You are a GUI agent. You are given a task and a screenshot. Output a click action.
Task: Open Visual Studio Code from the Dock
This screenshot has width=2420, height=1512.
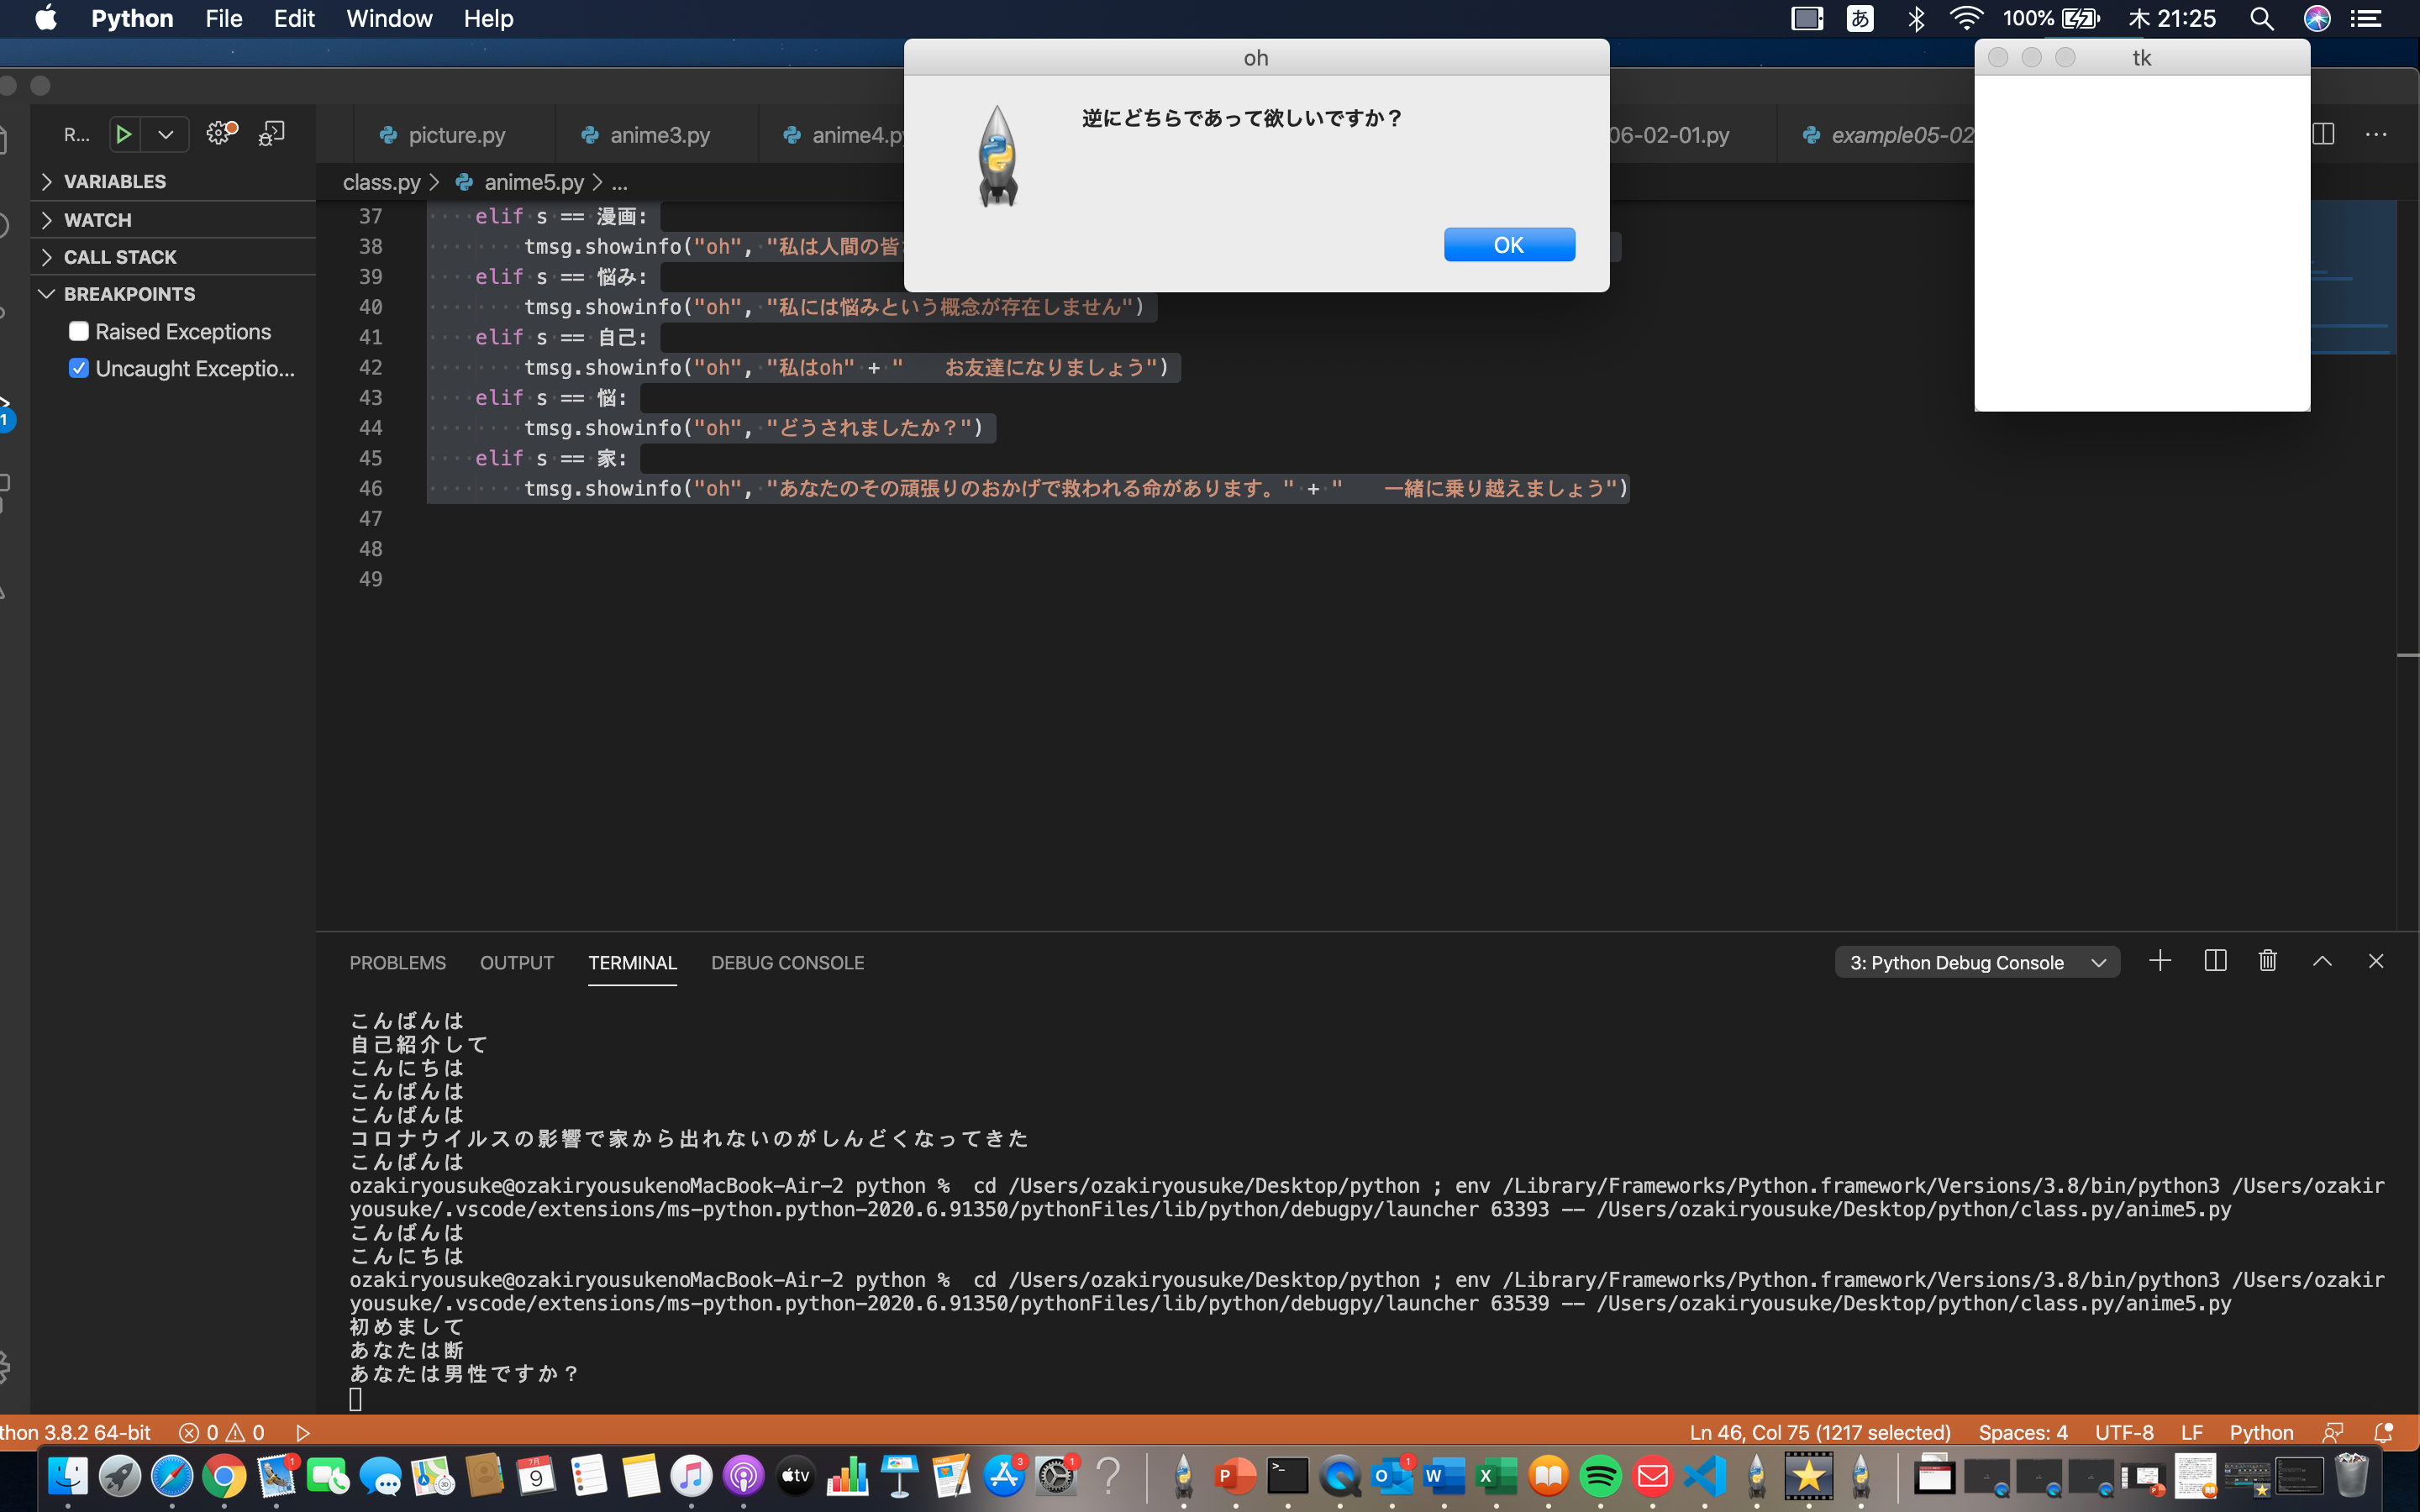click(1704, 1476)
